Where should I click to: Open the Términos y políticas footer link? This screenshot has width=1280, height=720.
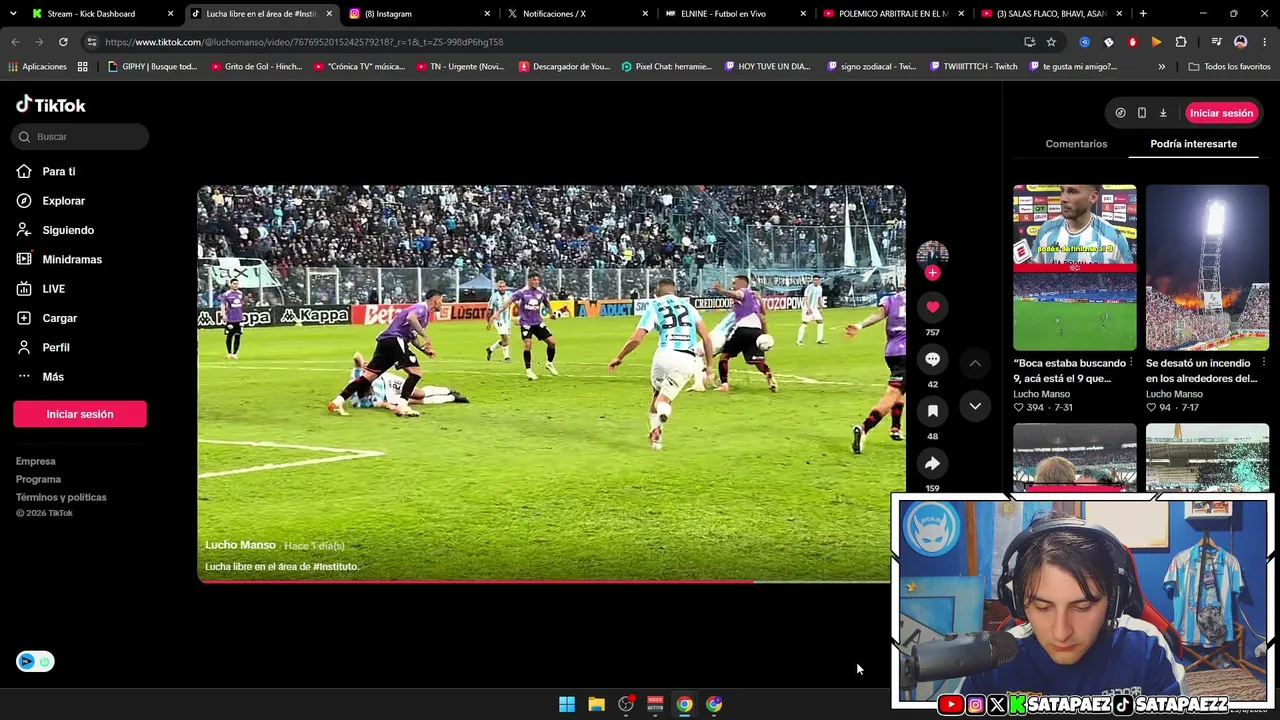pyautogui.click(x=61, y=497)
